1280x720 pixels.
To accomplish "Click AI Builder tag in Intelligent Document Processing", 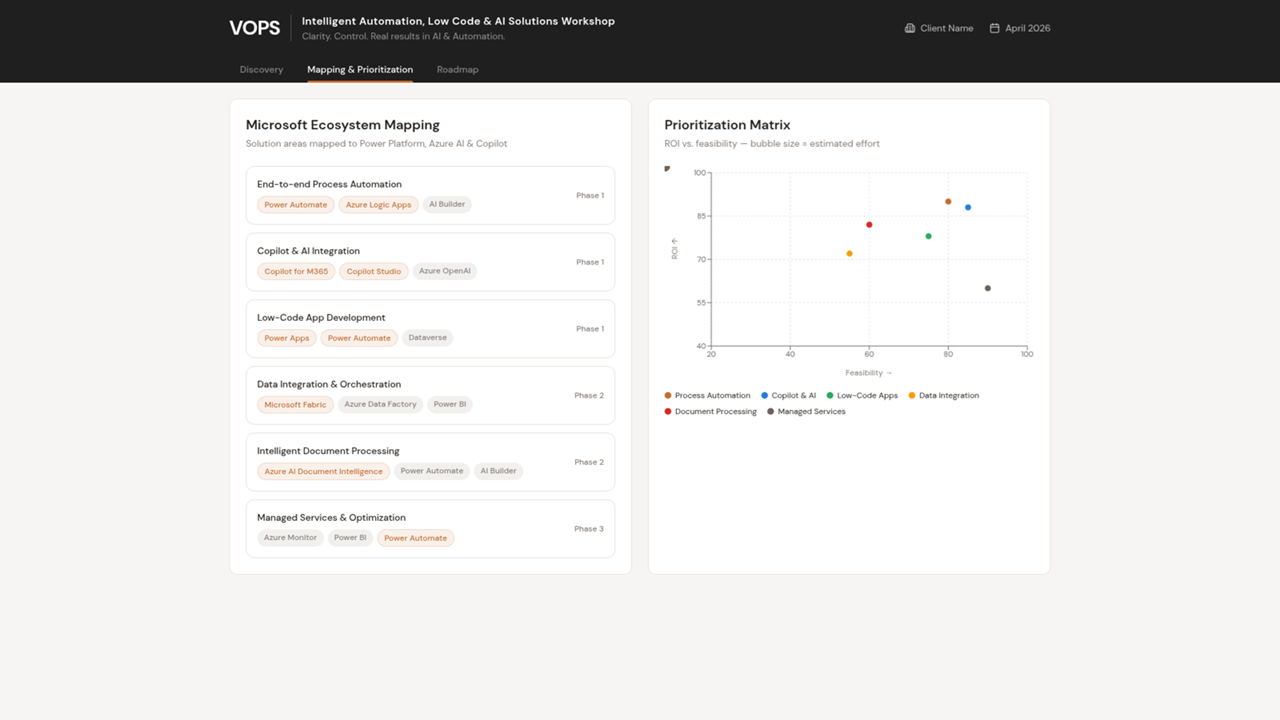I will click(498, 471).
